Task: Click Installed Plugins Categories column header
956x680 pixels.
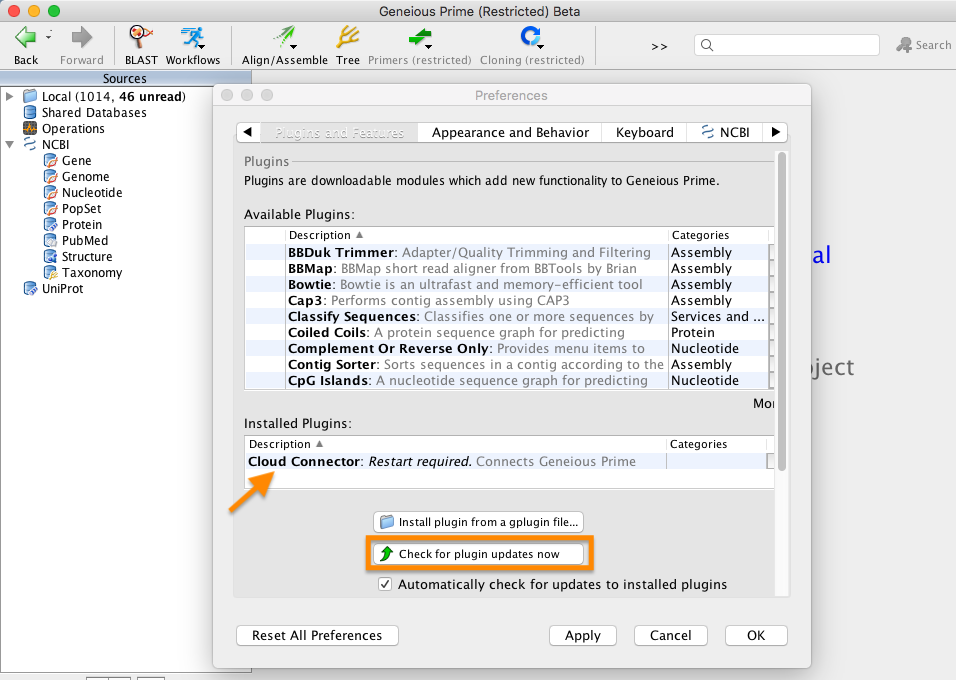Action: tap(716, 445)
